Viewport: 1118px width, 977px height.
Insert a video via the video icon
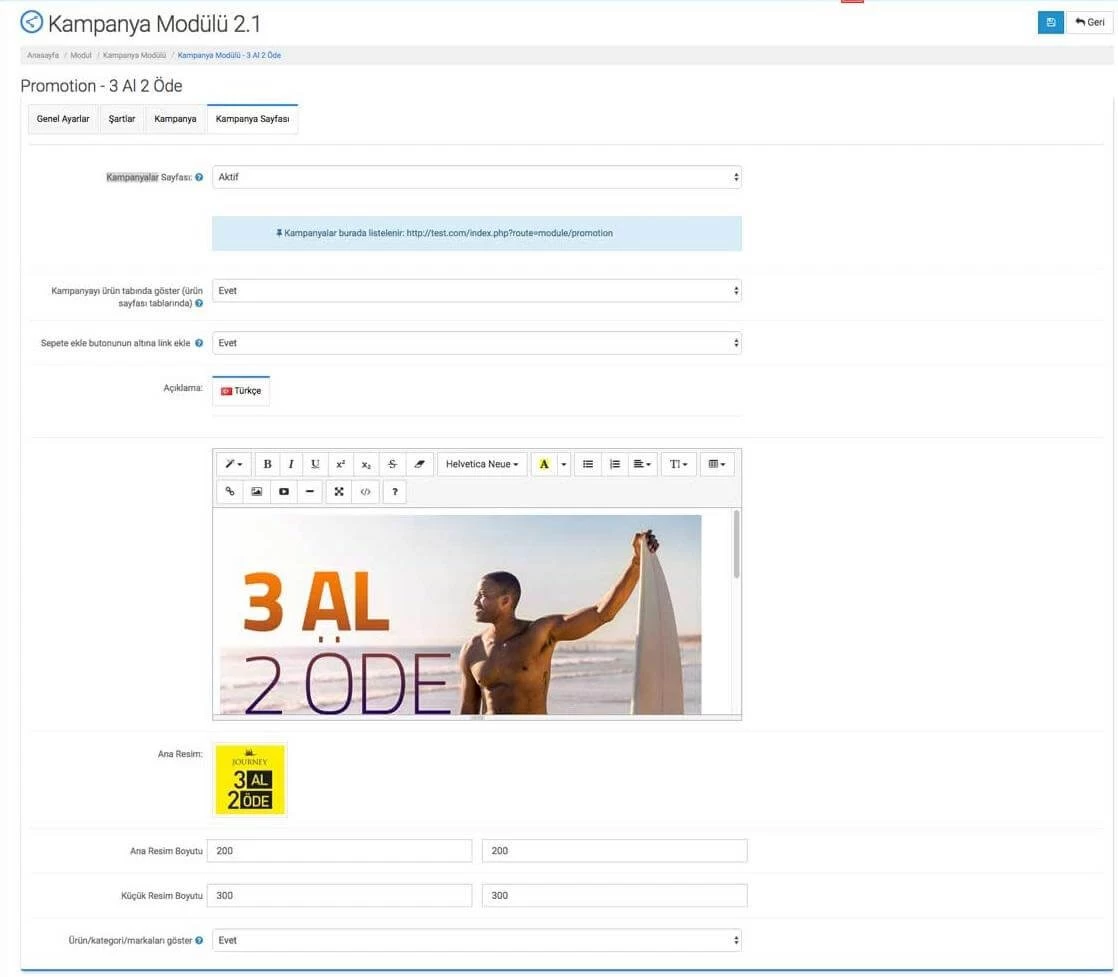(284, 492)
